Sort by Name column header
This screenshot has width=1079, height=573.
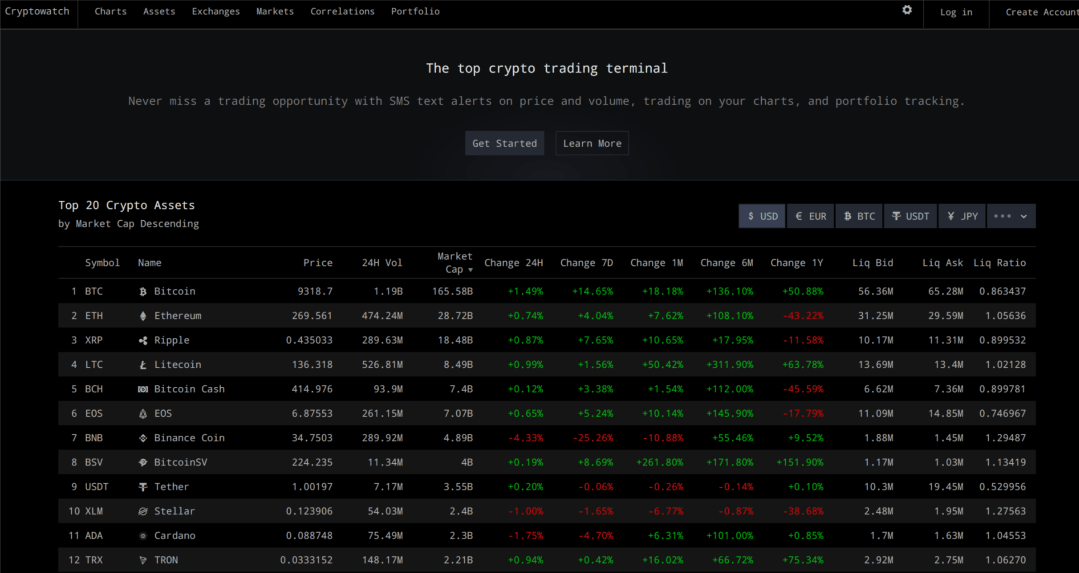149,263
